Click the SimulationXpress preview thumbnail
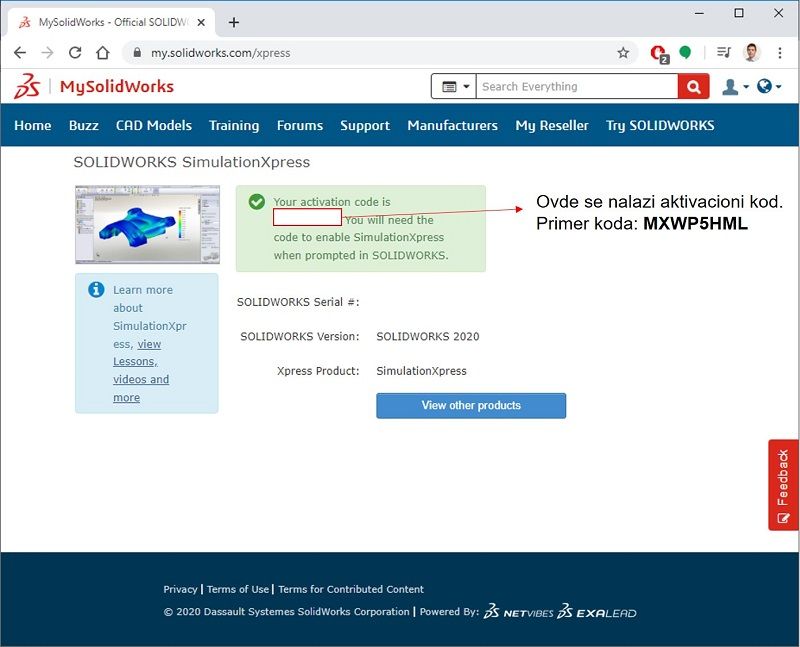 pos(147,225)
